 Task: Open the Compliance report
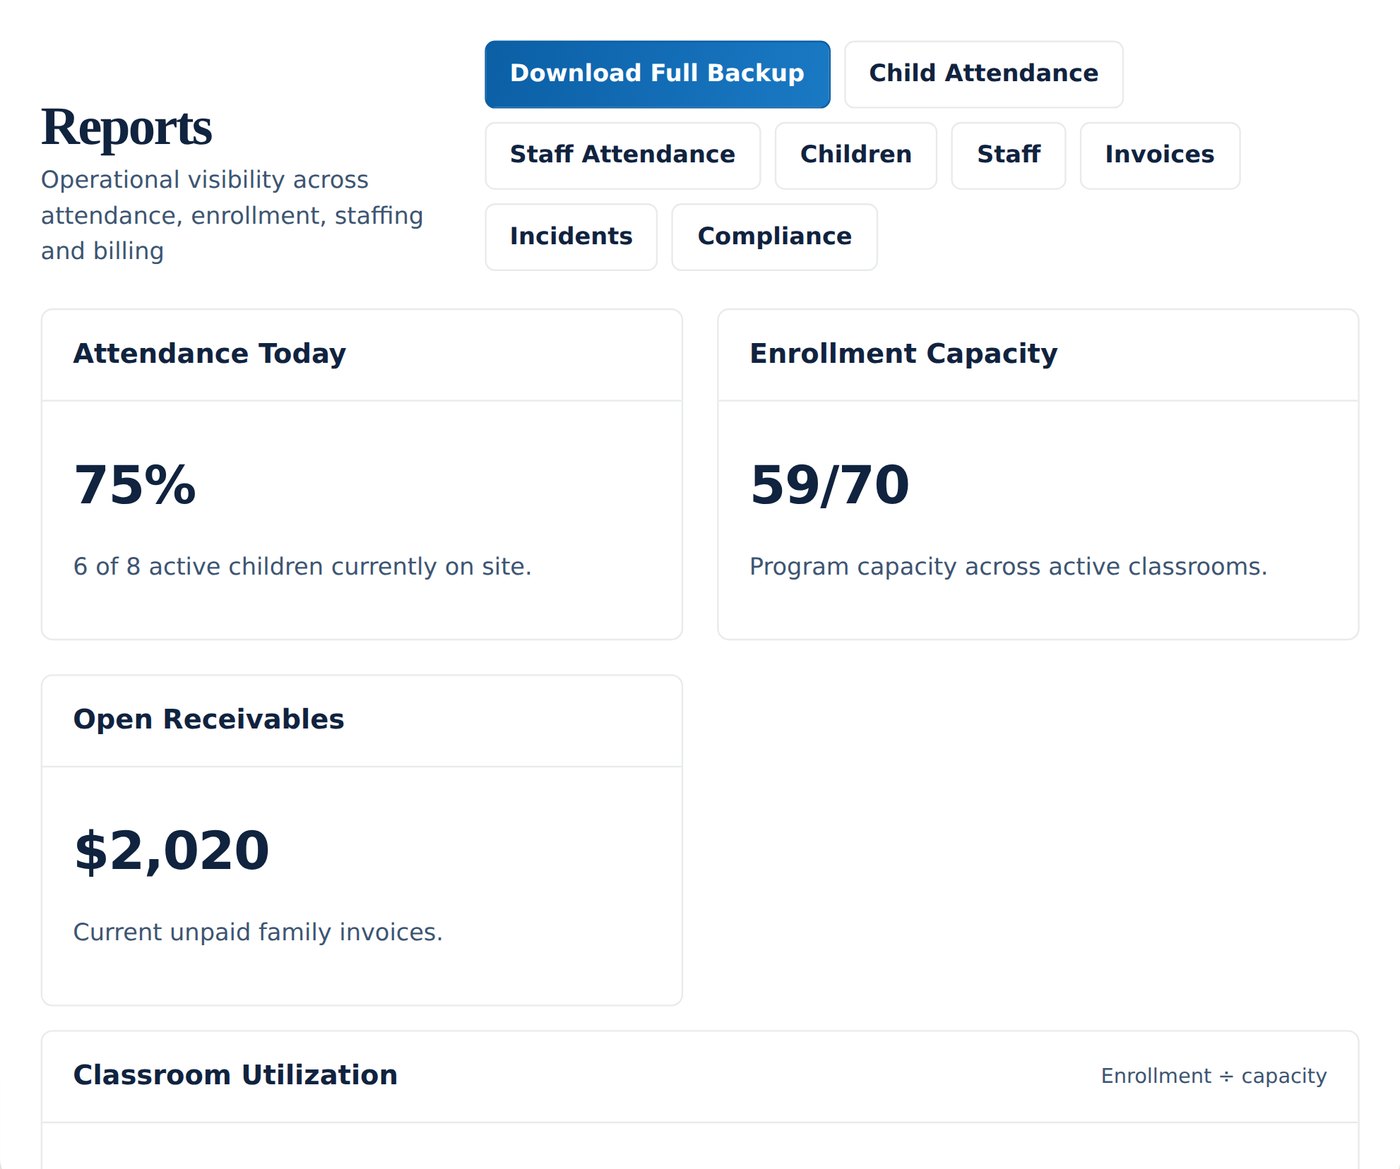coord(774,237)
